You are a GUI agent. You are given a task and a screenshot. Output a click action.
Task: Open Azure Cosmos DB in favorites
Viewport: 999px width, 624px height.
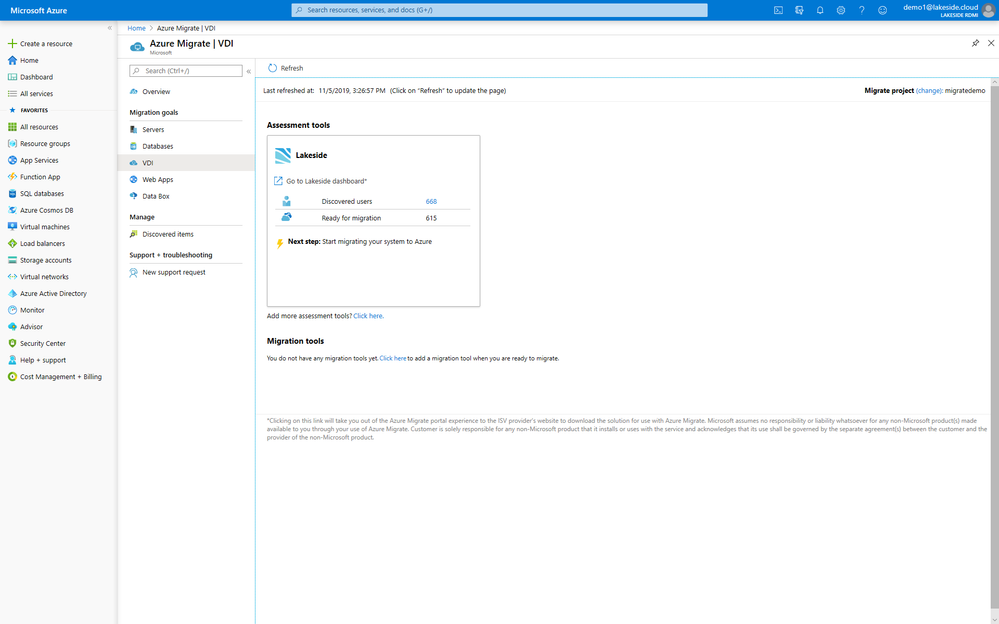[47, 210]
